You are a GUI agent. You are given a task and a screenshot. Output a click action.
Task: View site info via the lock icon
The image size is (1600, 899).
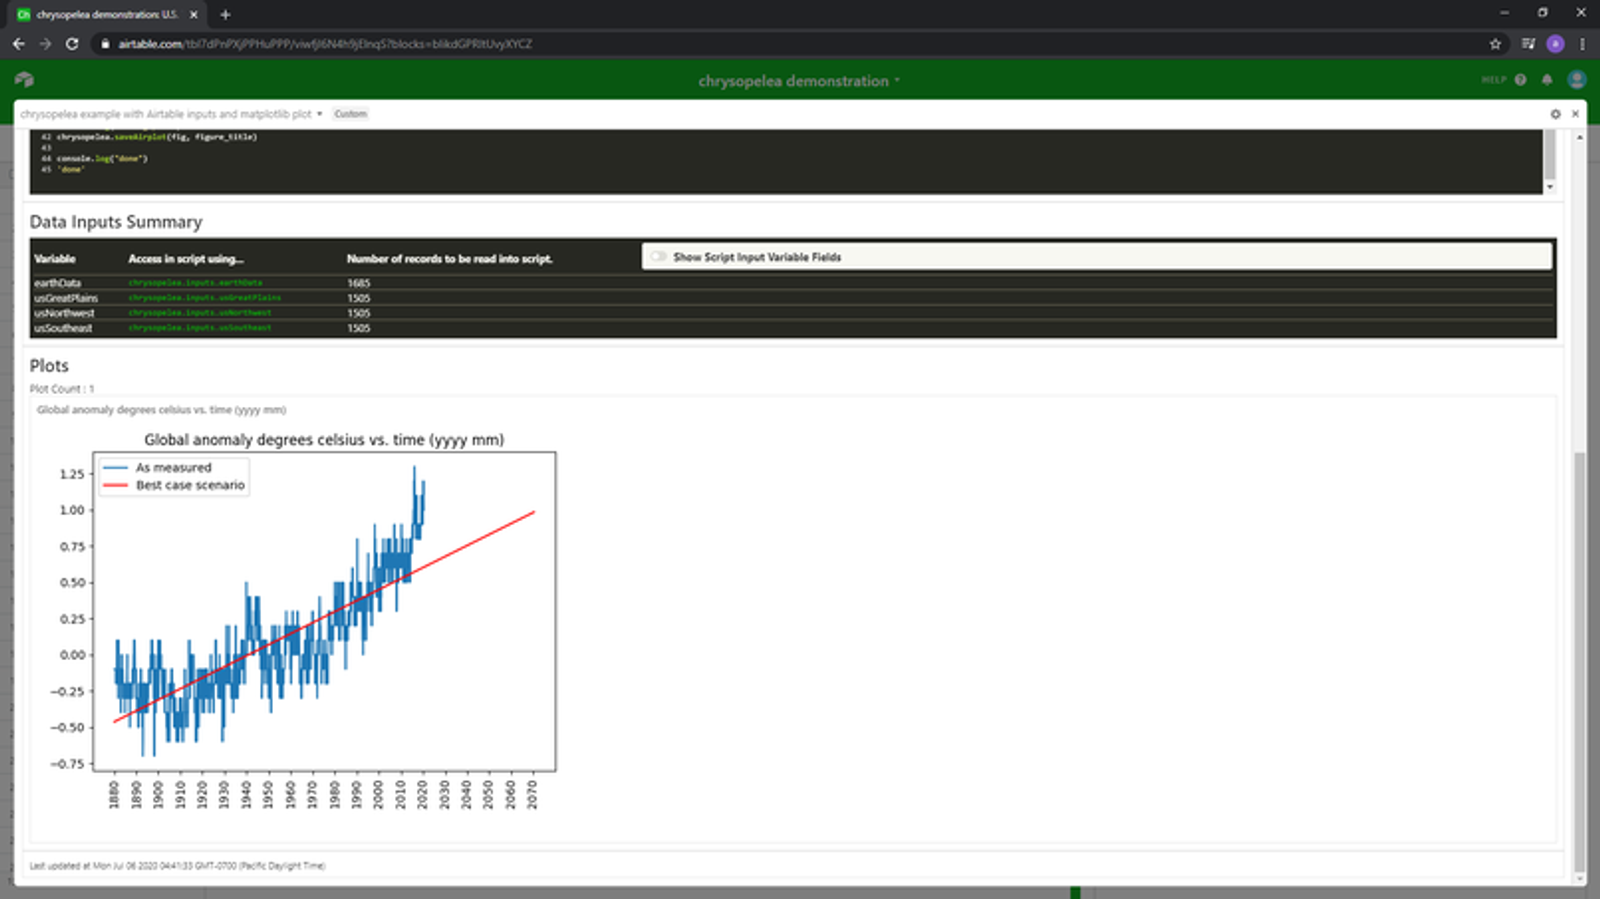coord(105,44)
